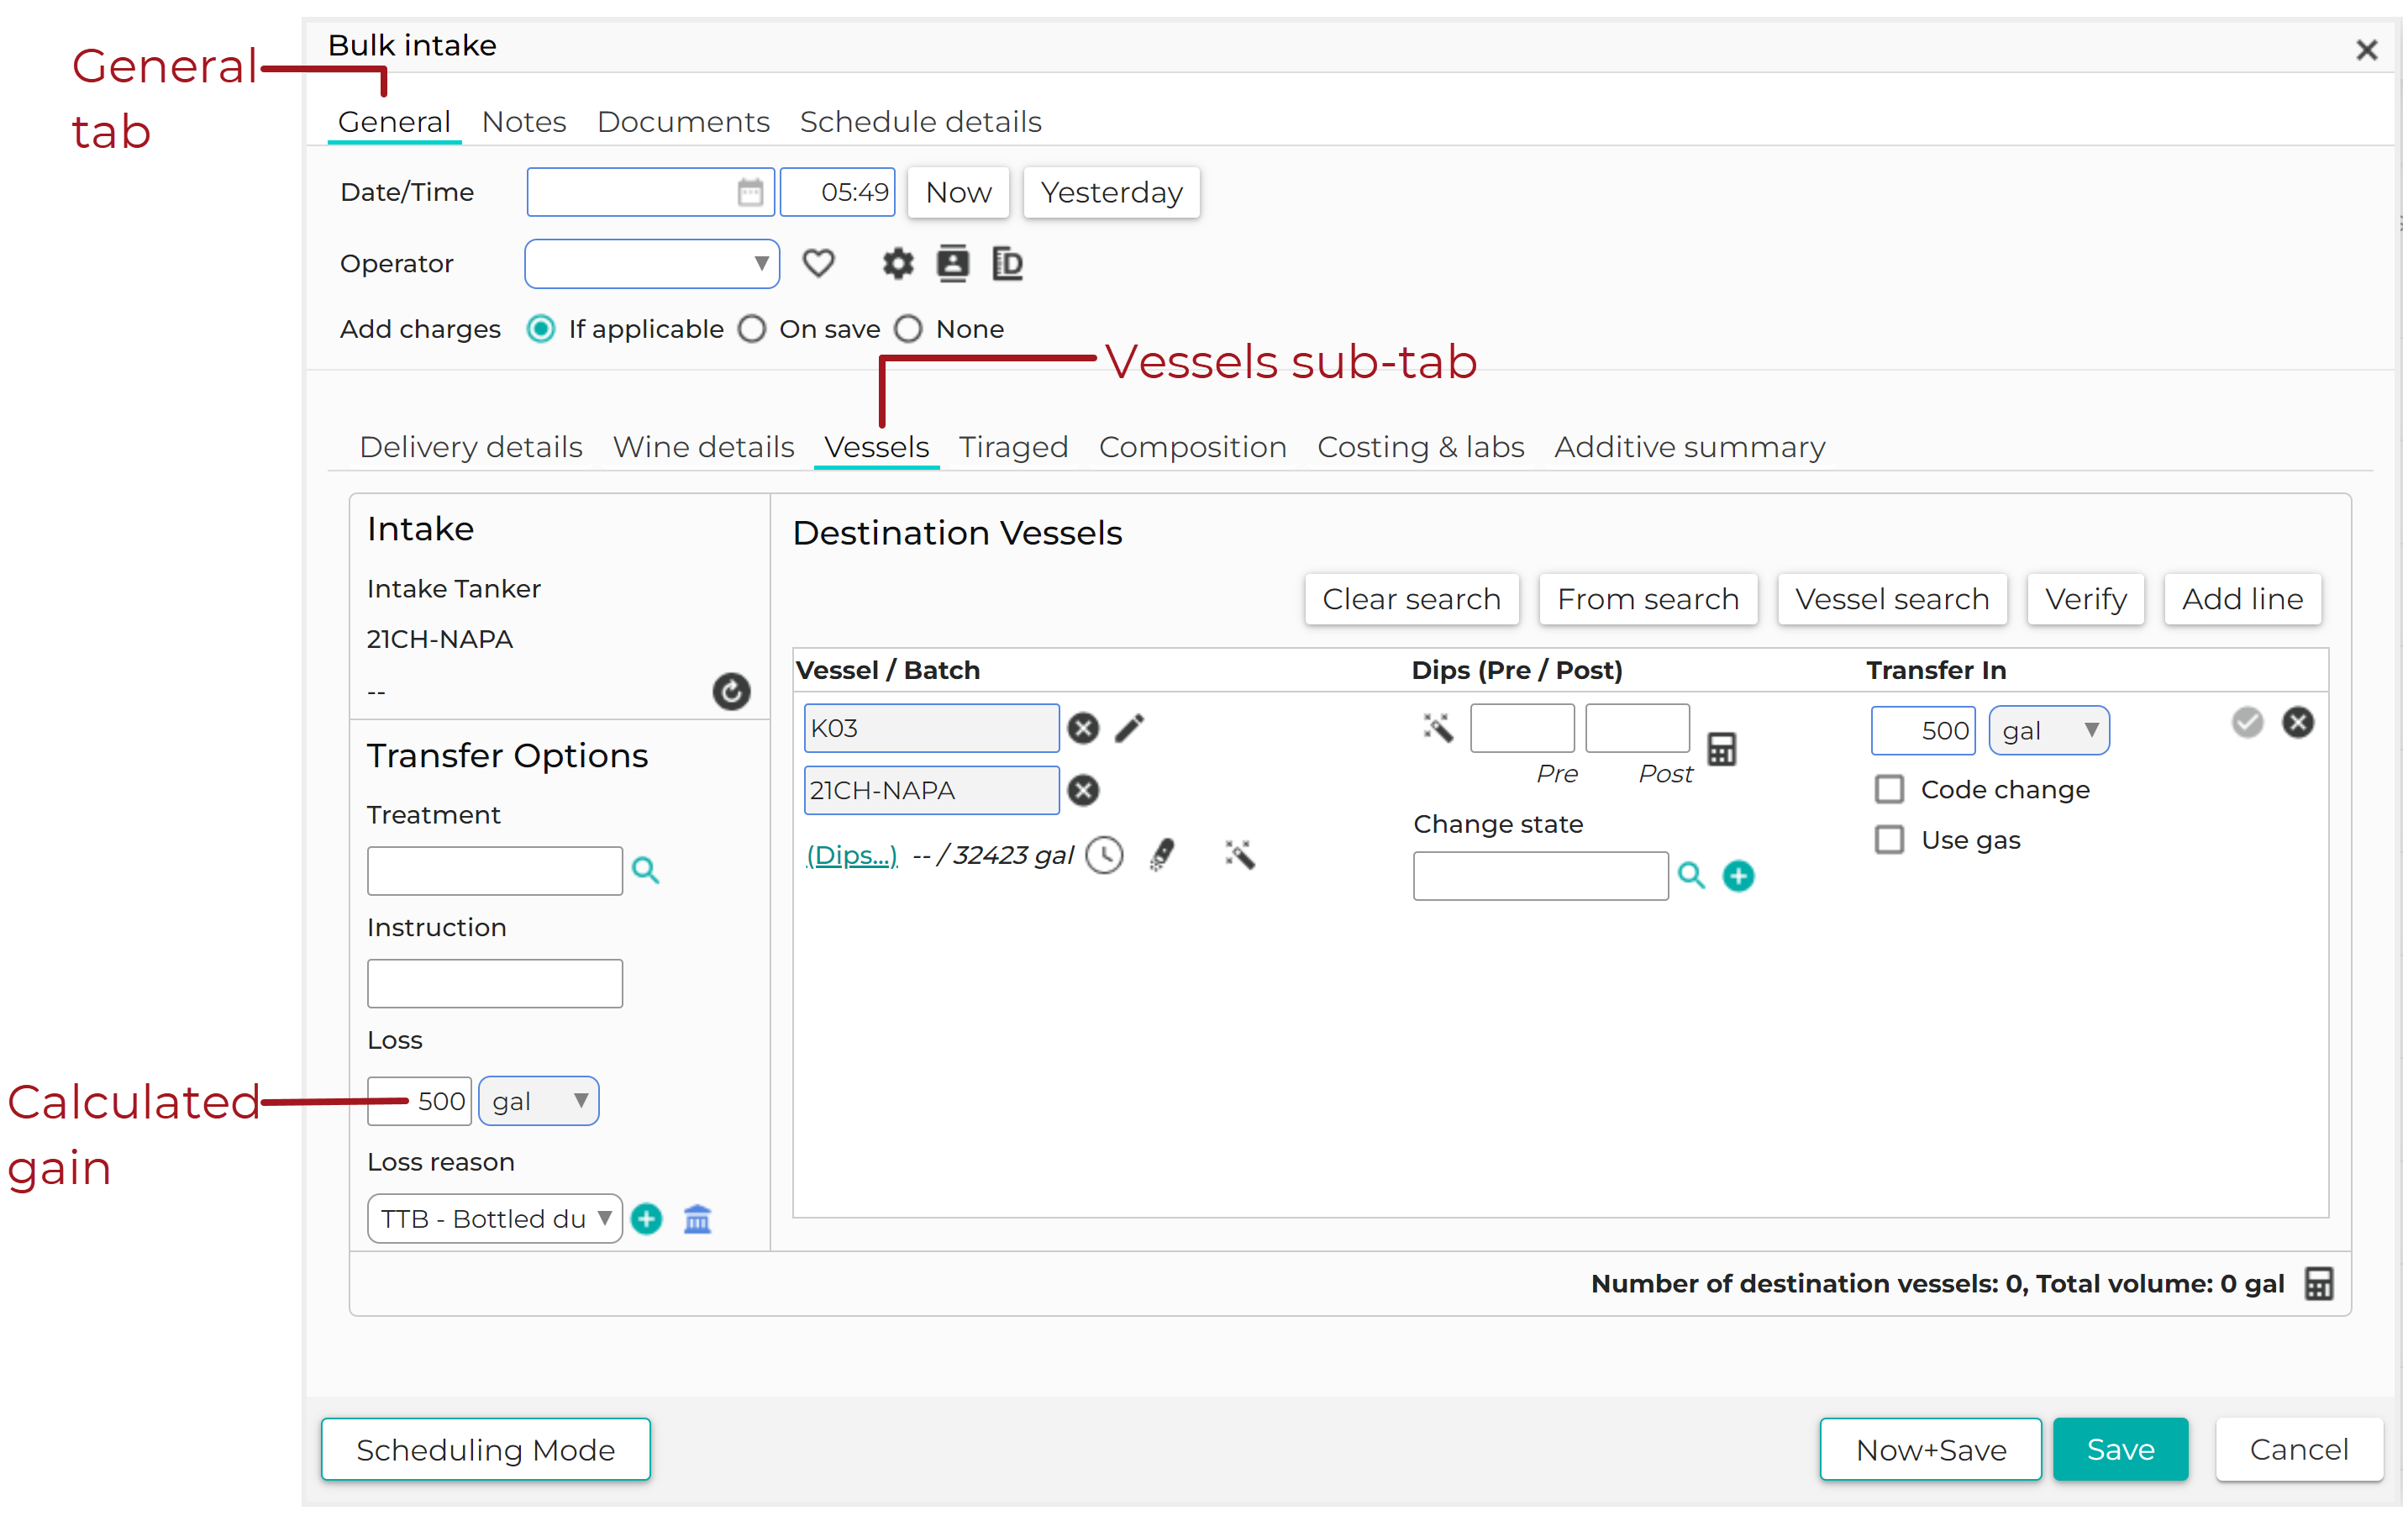Open the Loss gal unit dropdown
The width and height of the screenshot is (2408, 1516).
[539, 1101]
